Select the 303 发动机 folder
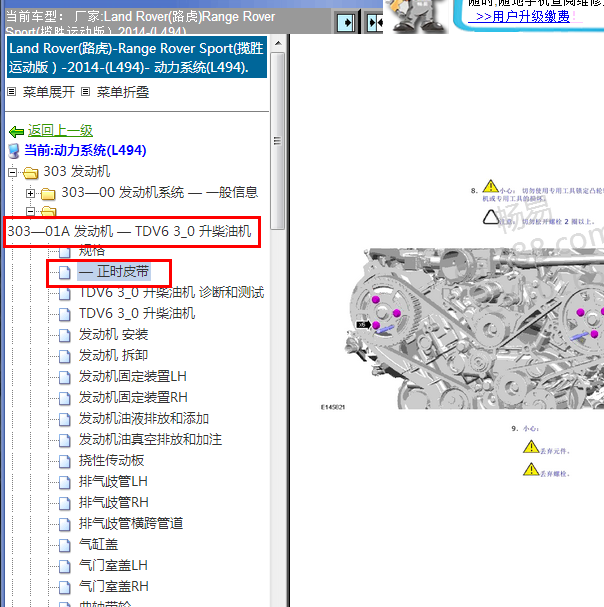This screenshot has height=607, width=604. pos(77,171)
